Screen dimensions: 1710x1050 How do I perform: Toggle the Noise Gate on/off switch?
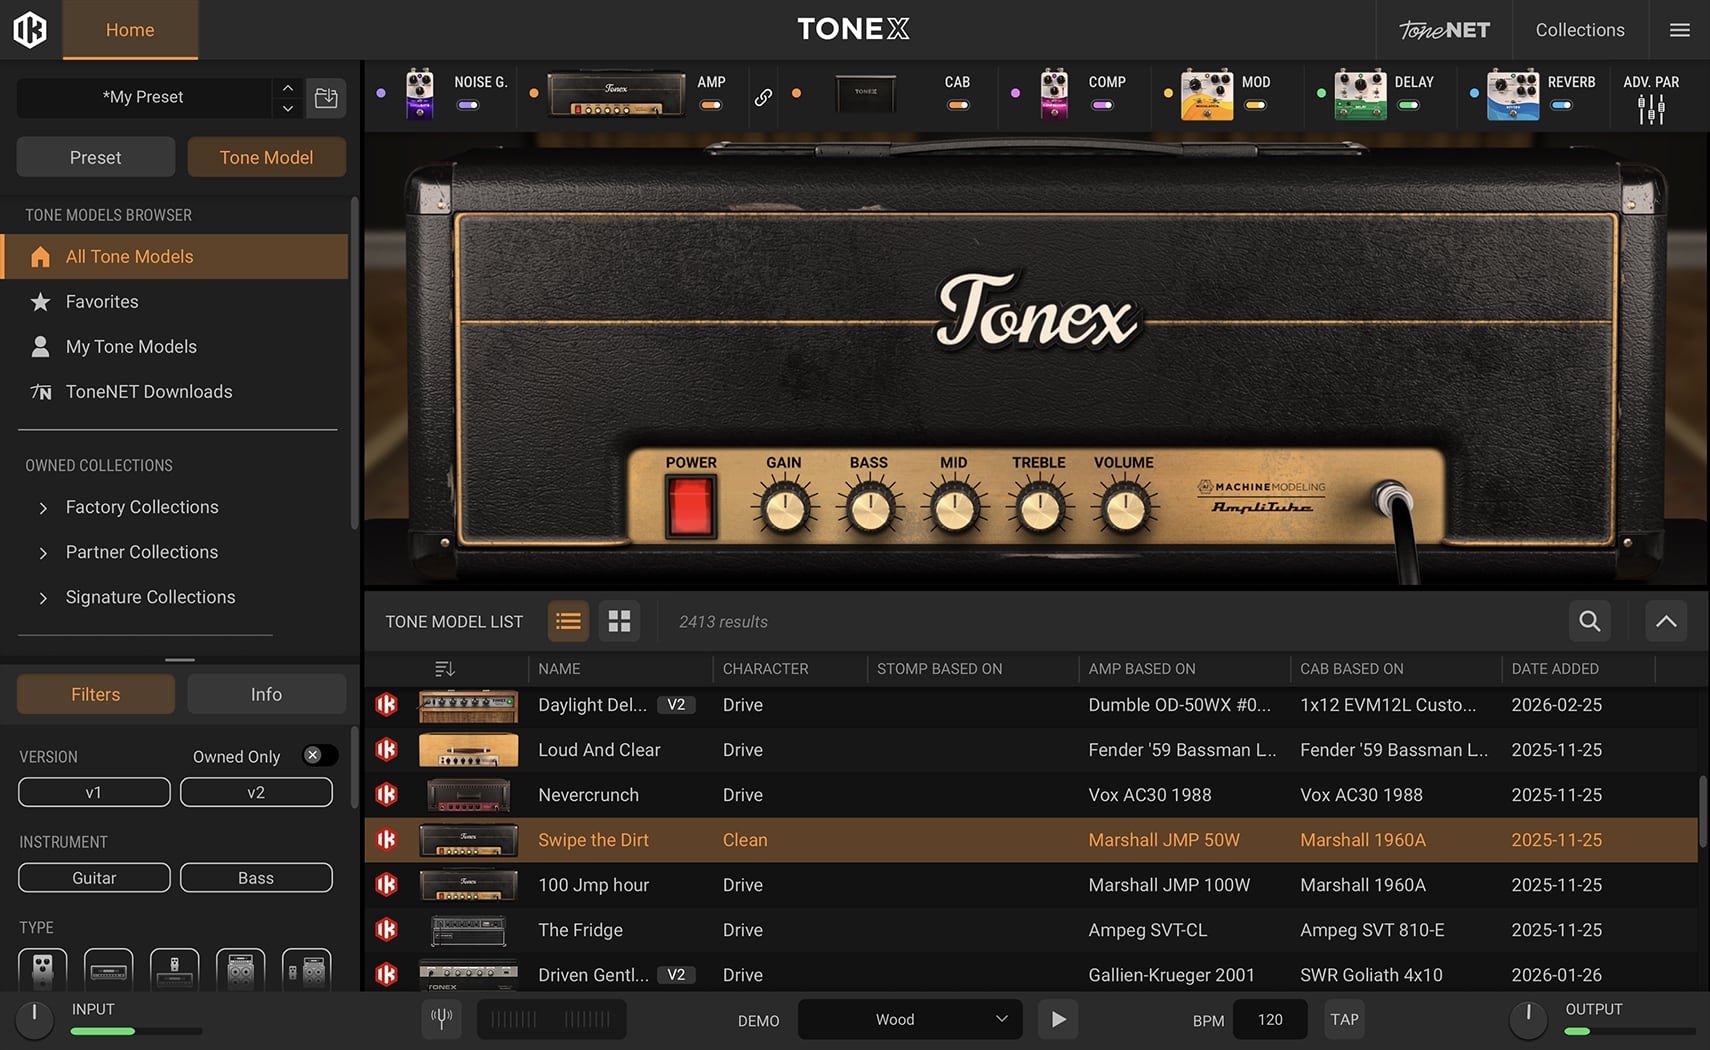(468, 105)
